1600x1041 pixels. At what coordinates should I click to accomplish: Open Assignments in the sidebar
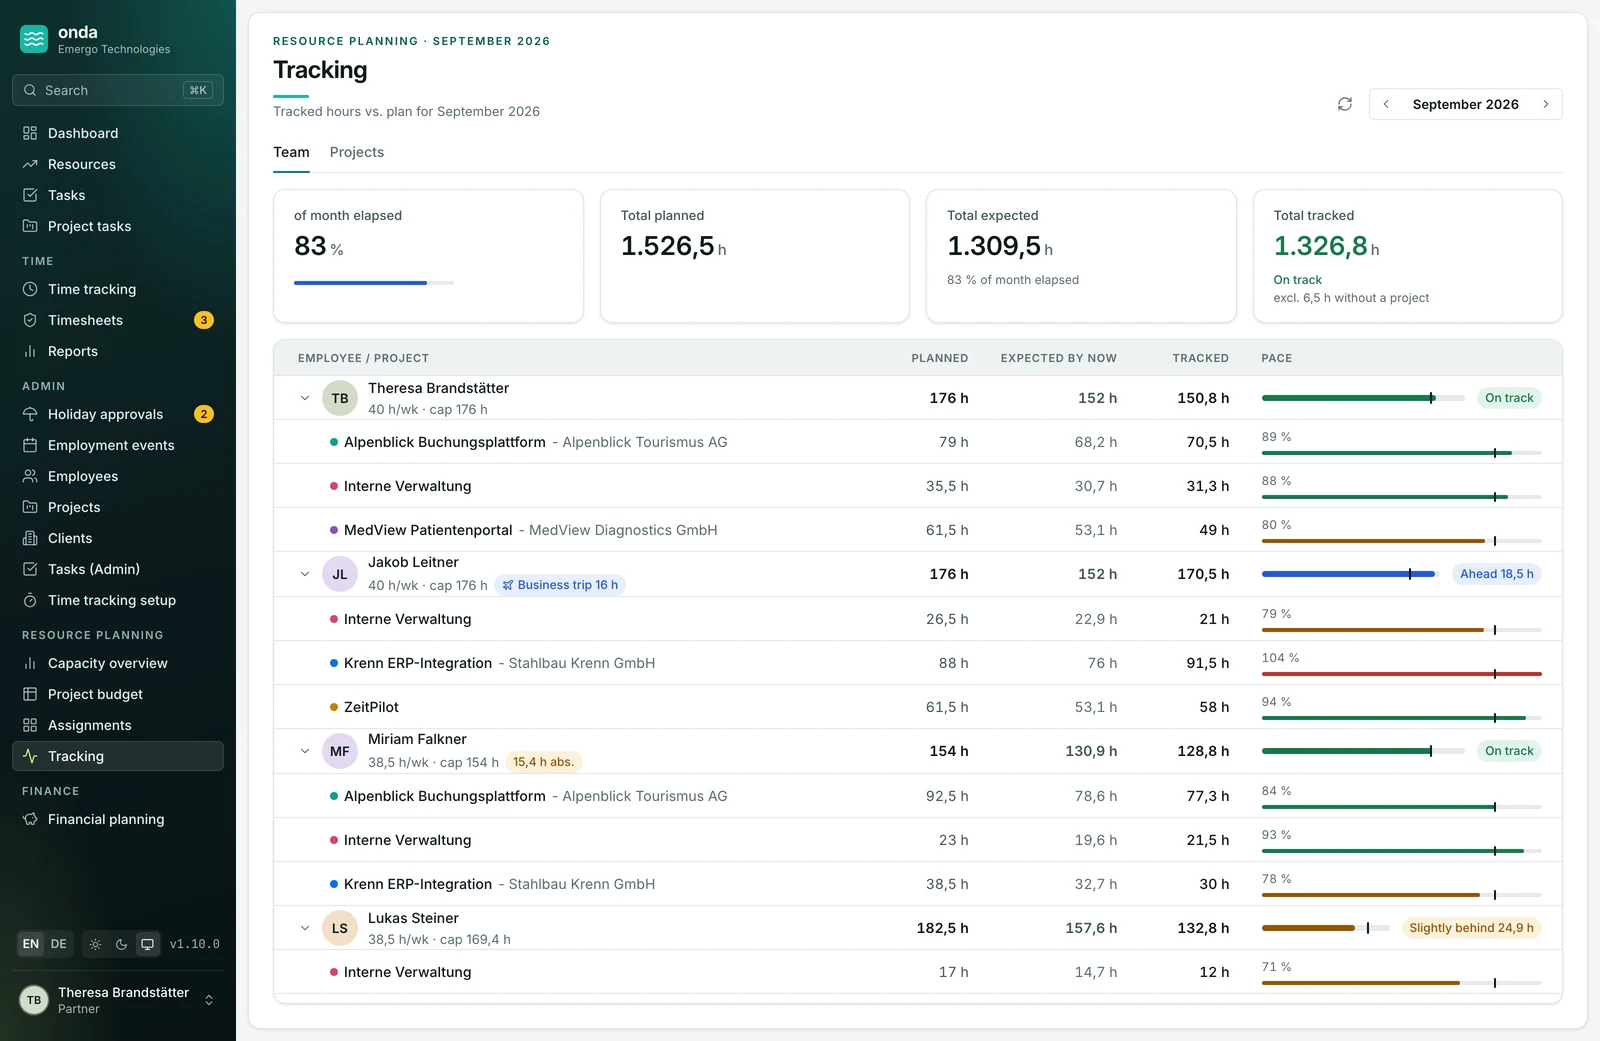(x=118, y=725)
